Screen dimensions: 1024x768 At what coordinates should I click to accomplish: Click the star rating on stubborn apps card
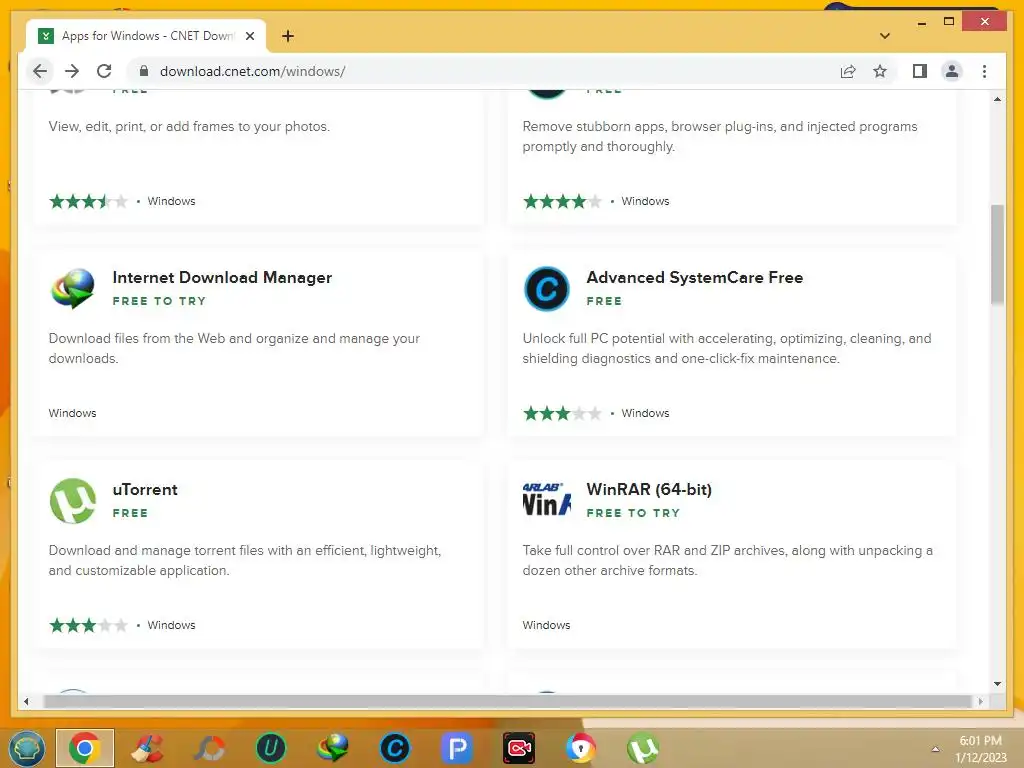[562, 201]
